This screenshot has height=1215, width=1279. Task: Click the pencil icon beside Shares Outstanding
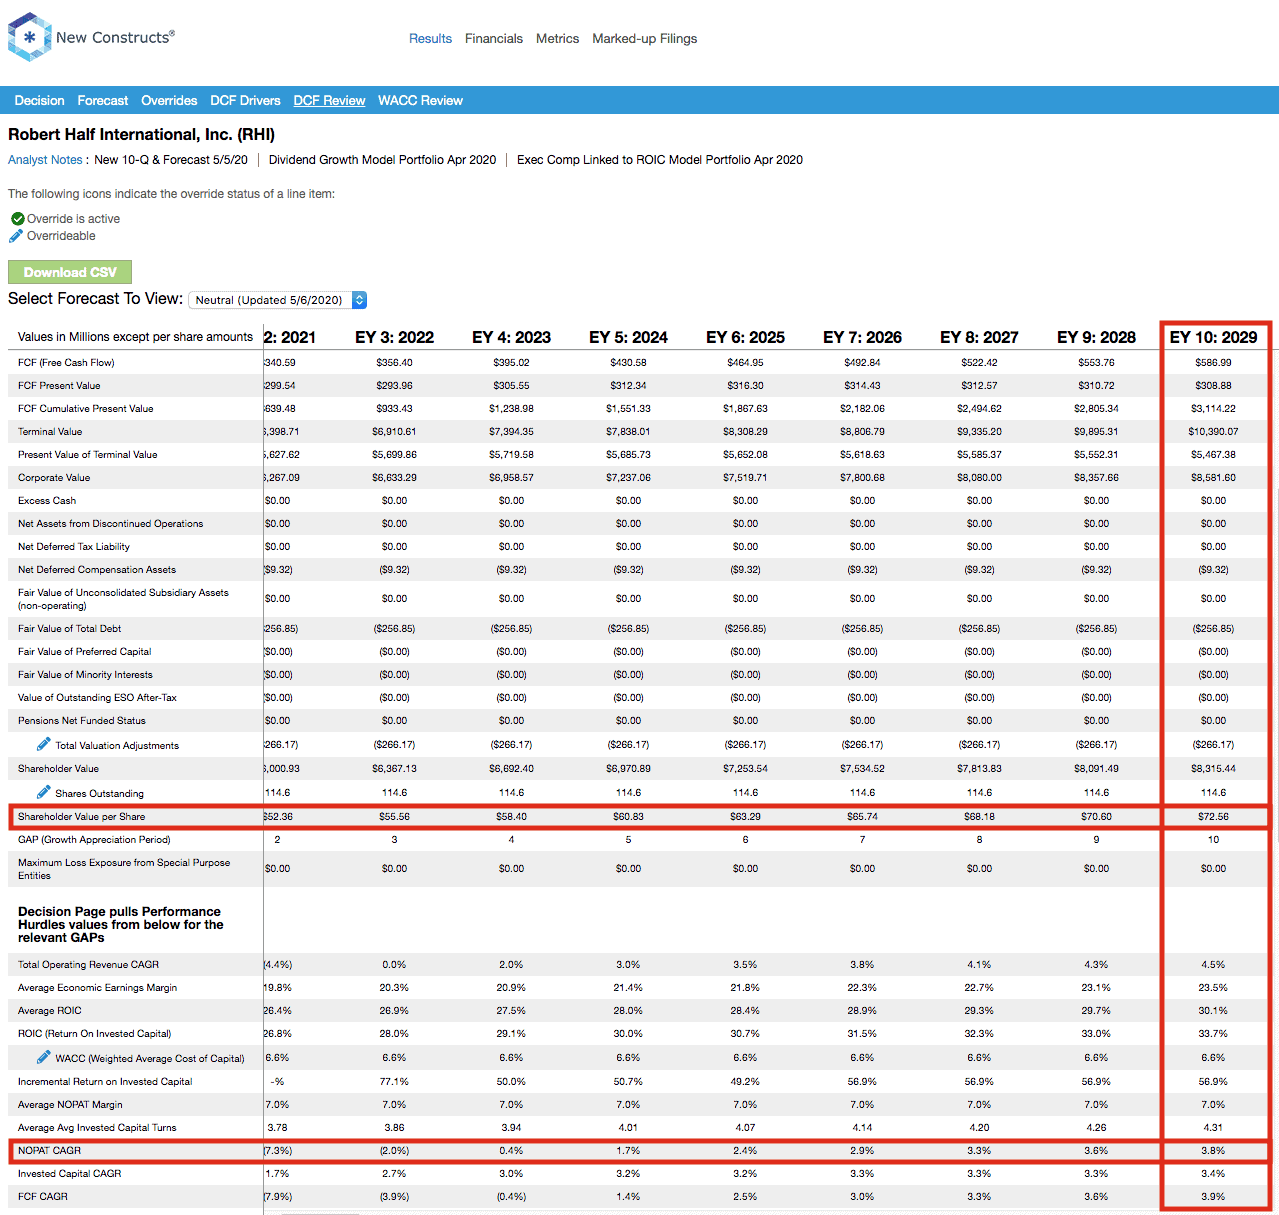pos(44,792)
